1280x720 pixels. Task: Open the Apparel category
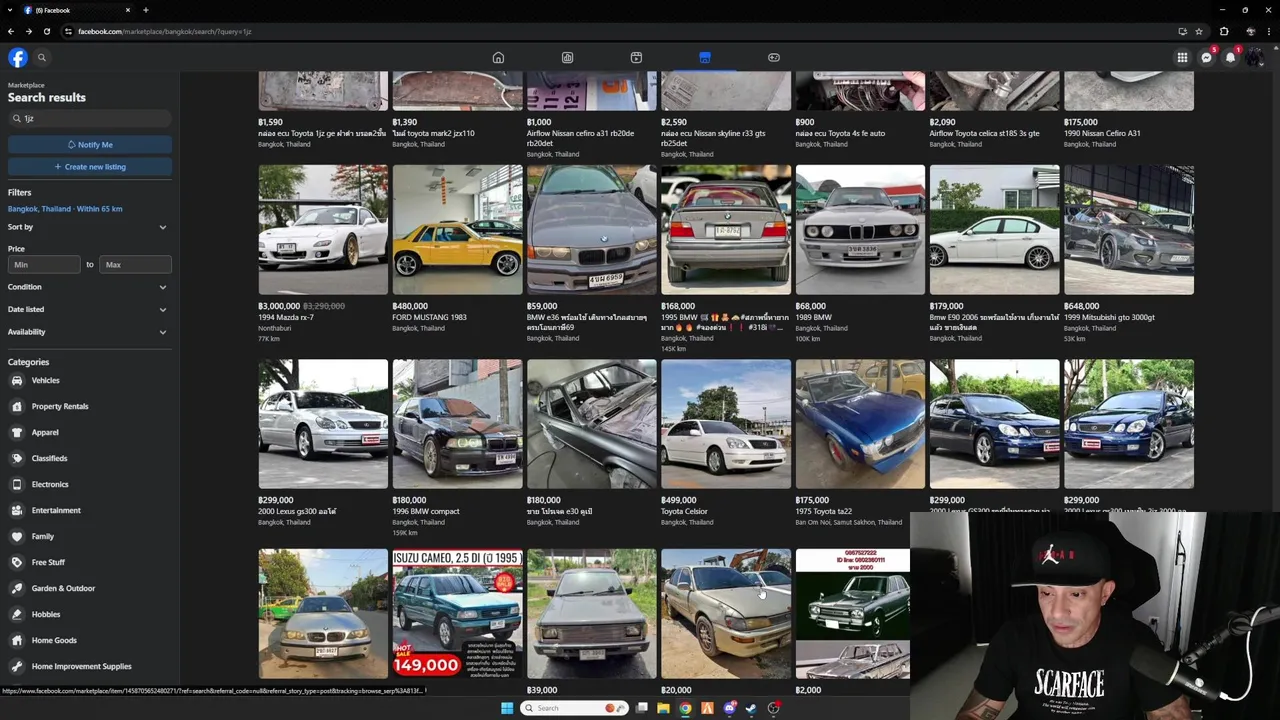(x=88, y=433)
